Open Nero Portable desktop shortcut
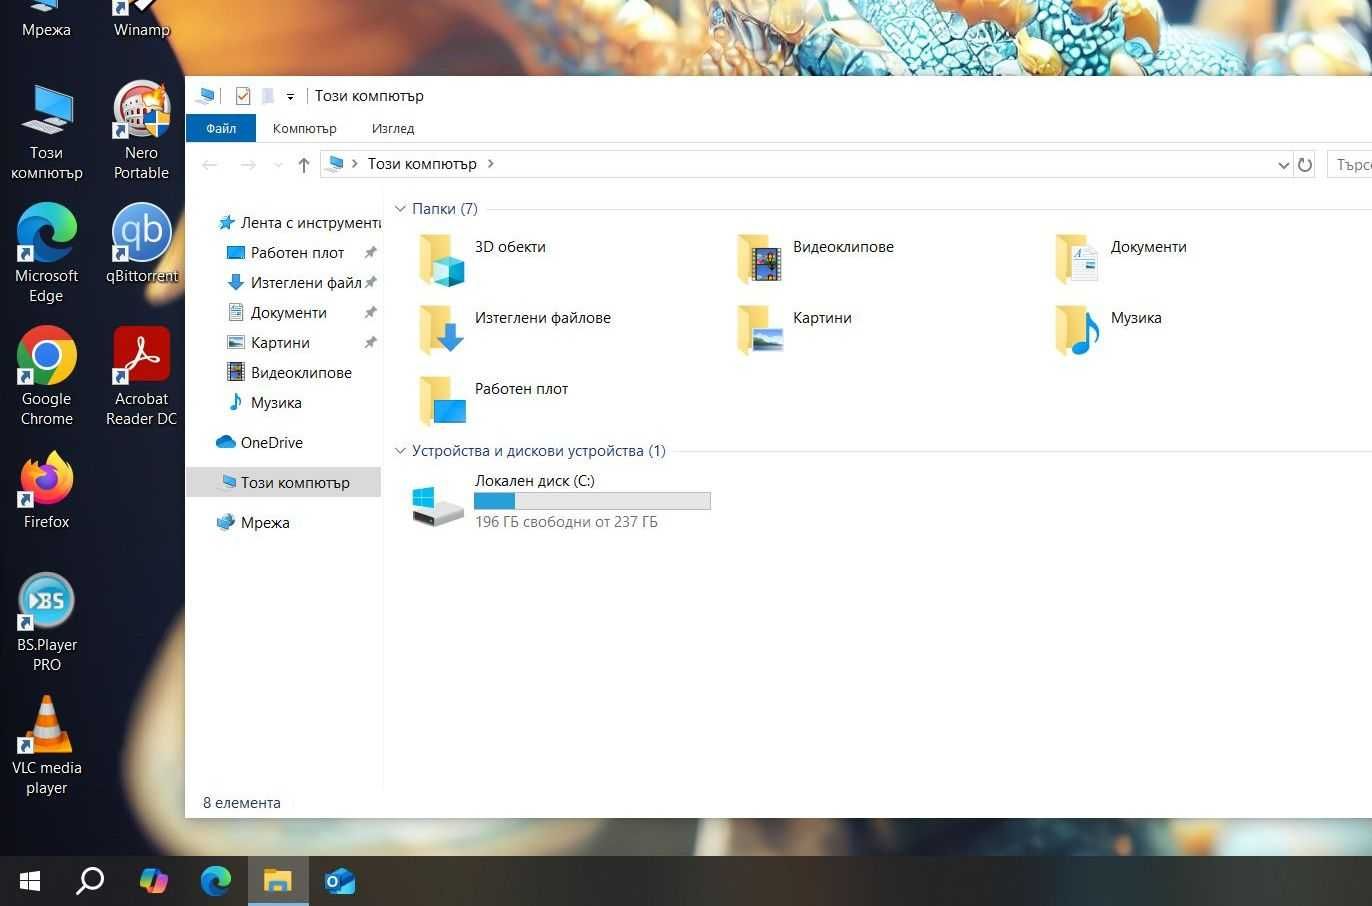 pyautogui.click(x=142, y=131)
